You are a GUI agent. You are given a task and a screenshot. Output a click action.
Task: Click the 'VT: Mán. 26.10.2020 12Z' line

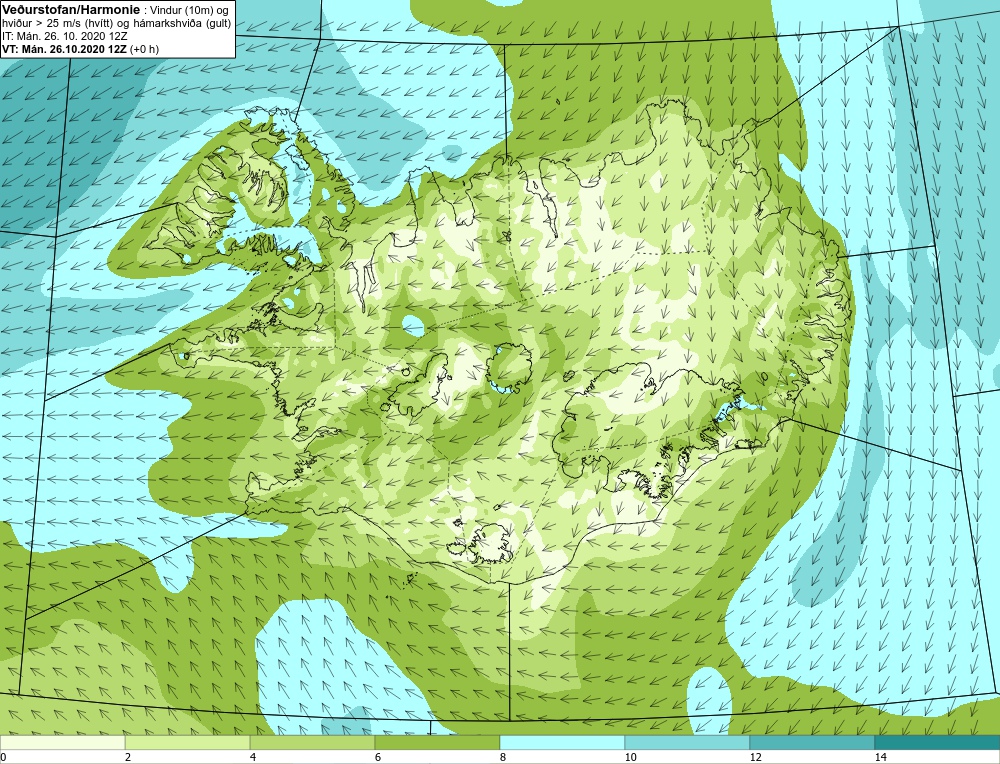pos(66,49)
